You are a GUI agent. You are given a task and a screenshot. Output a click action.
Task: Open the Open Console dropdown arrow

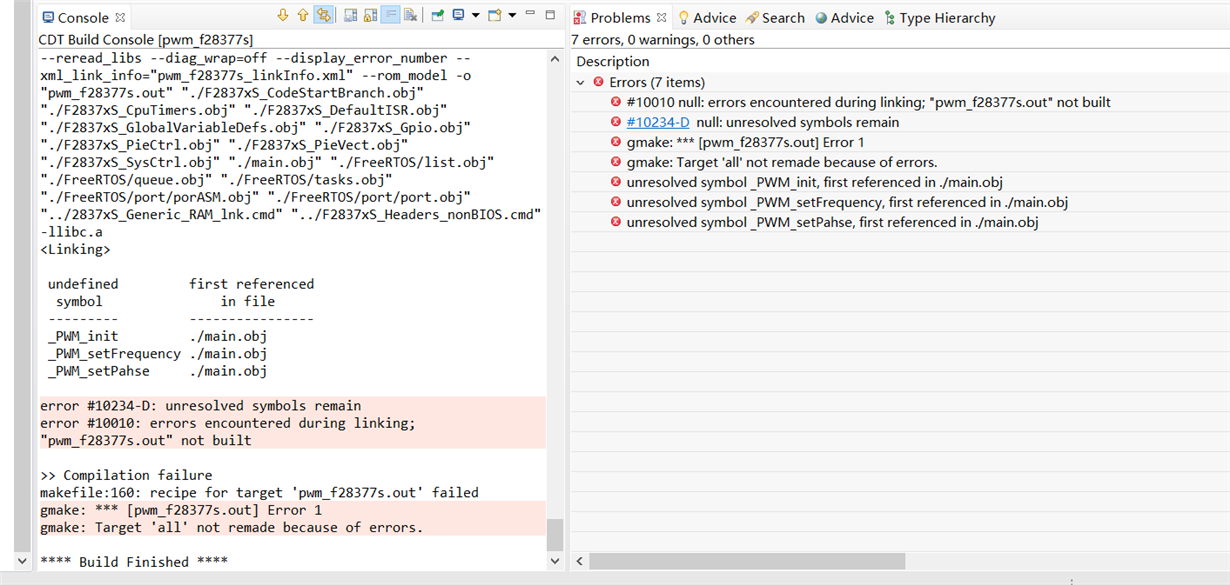(512, 16)
